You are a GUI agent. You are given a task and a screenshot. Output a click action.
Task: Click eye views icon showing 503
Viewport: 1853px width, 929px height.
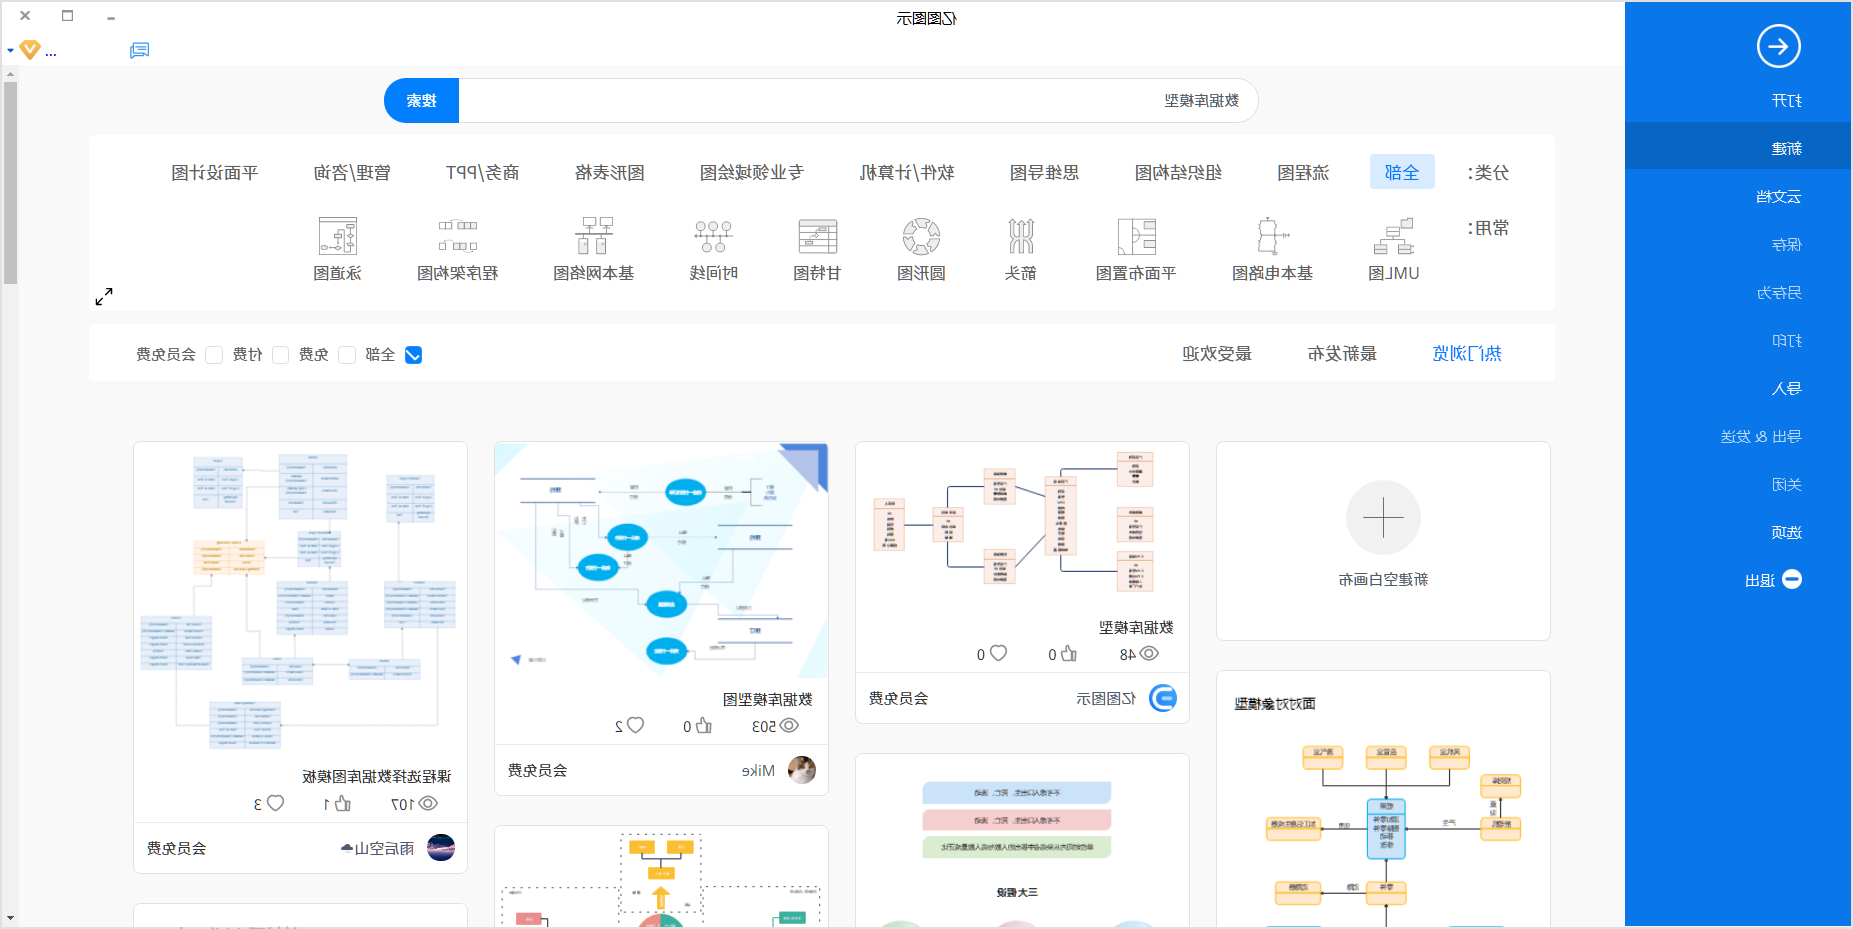pyautogui.click(x=789, y=725)
